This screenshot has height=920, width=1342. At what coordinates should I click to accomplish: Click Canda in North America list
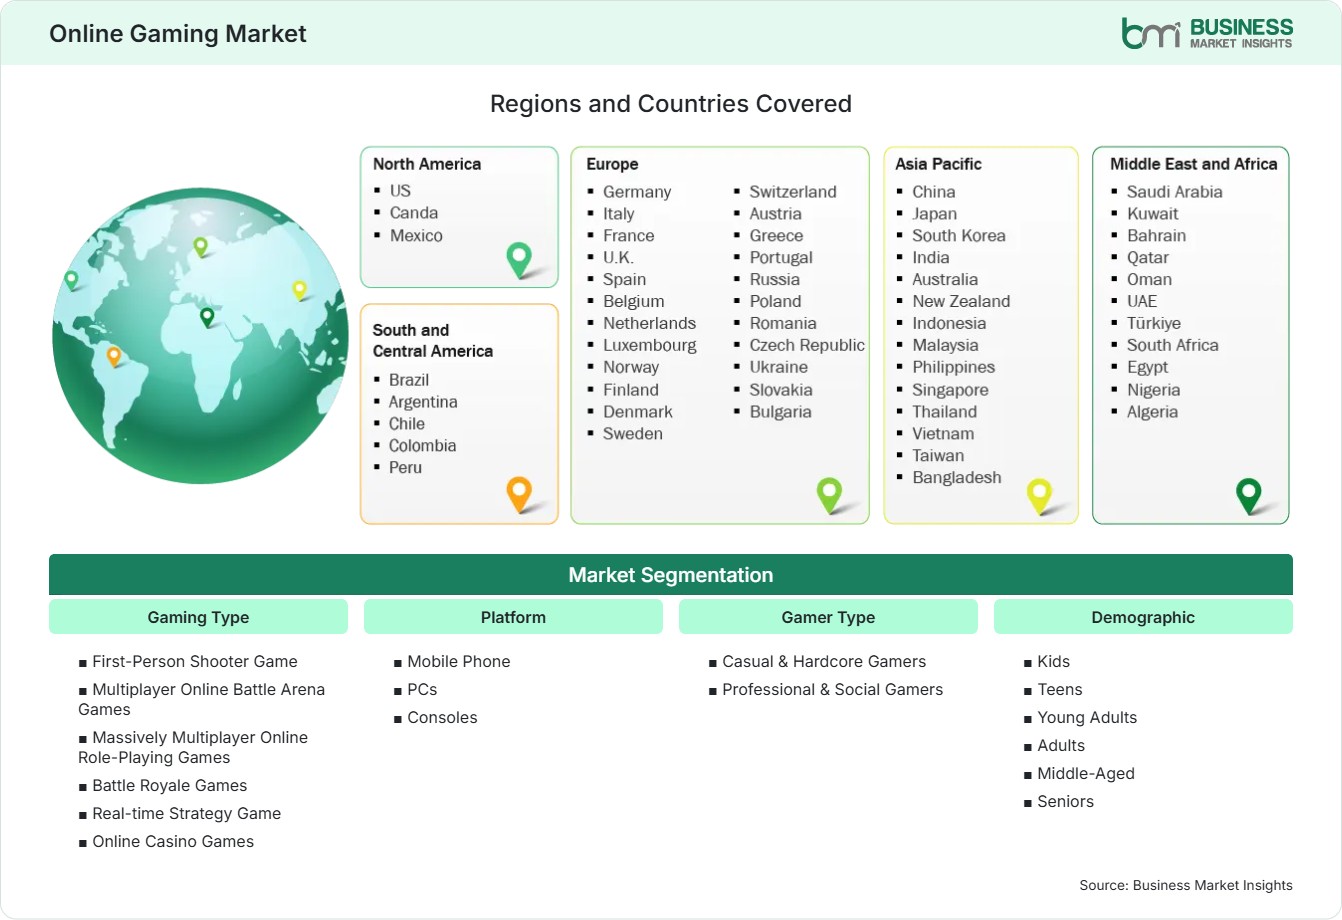414,213
